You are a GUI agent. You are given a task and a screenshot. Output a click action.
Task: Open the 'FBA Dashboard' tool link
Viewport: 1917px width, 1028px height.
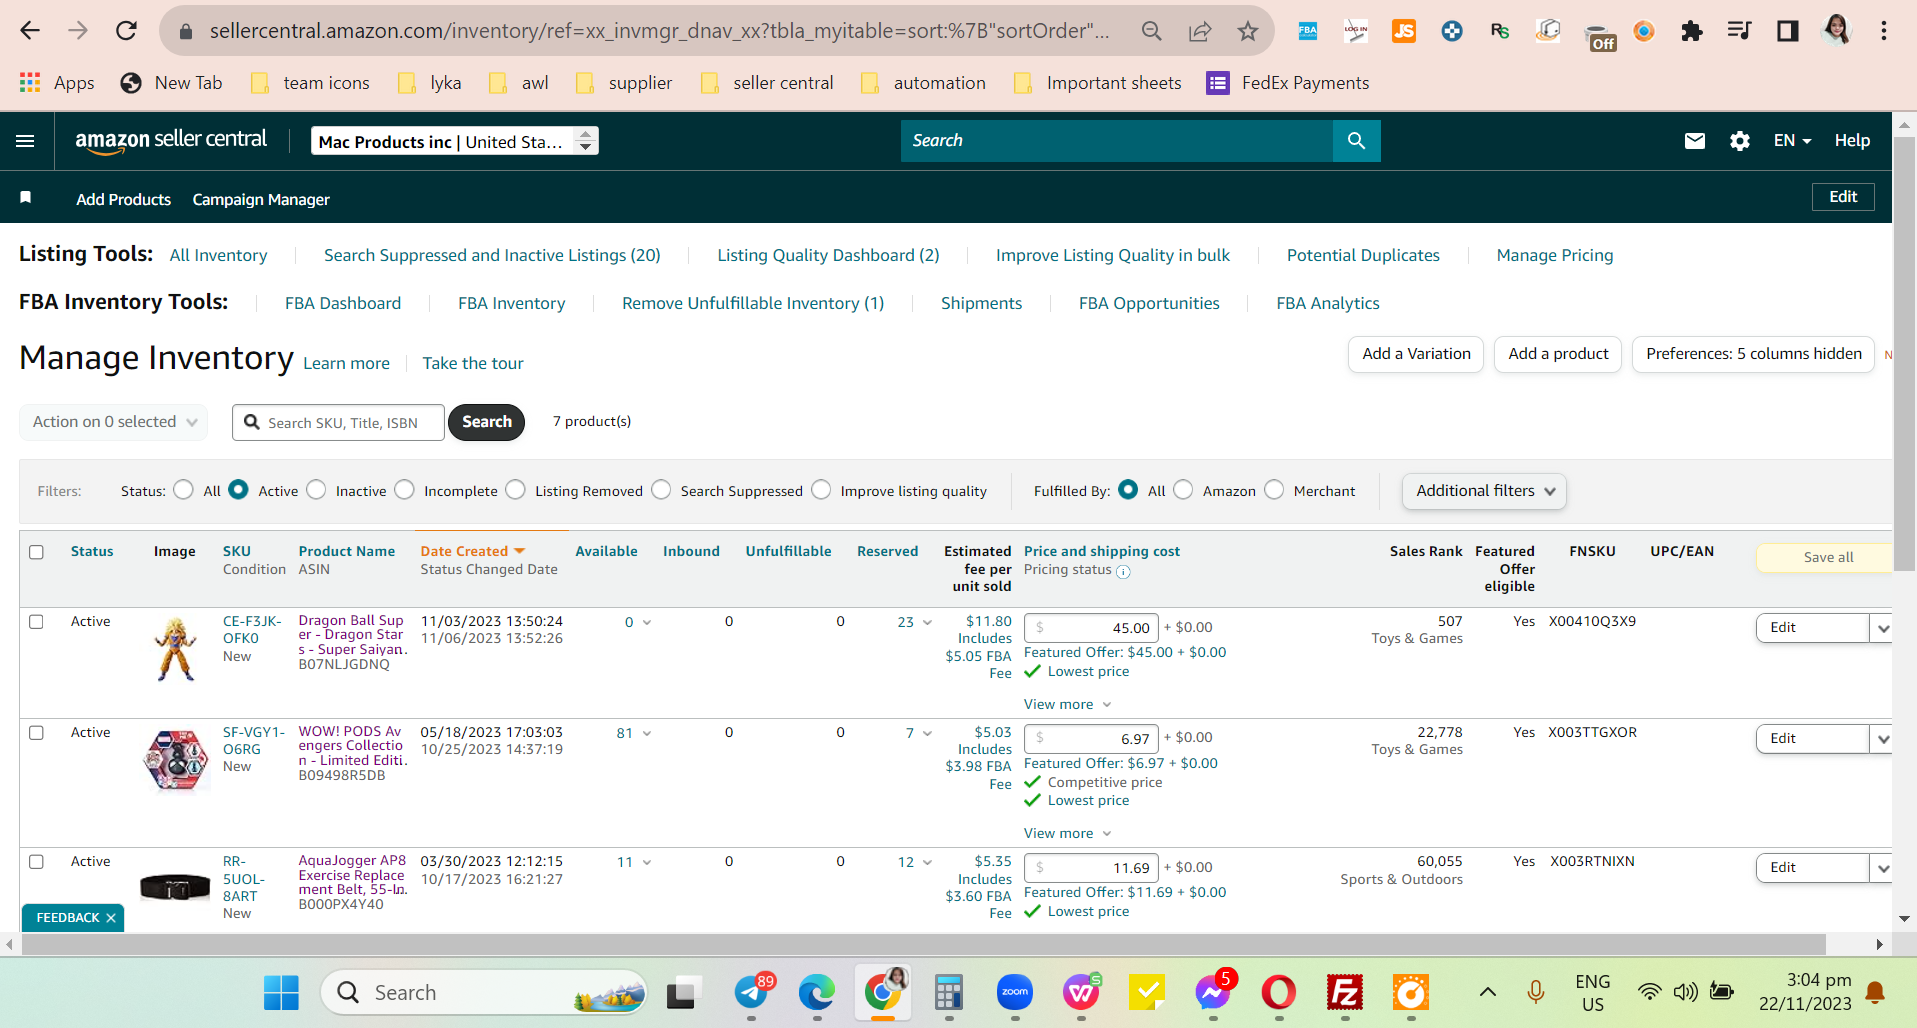pos(343,303)
